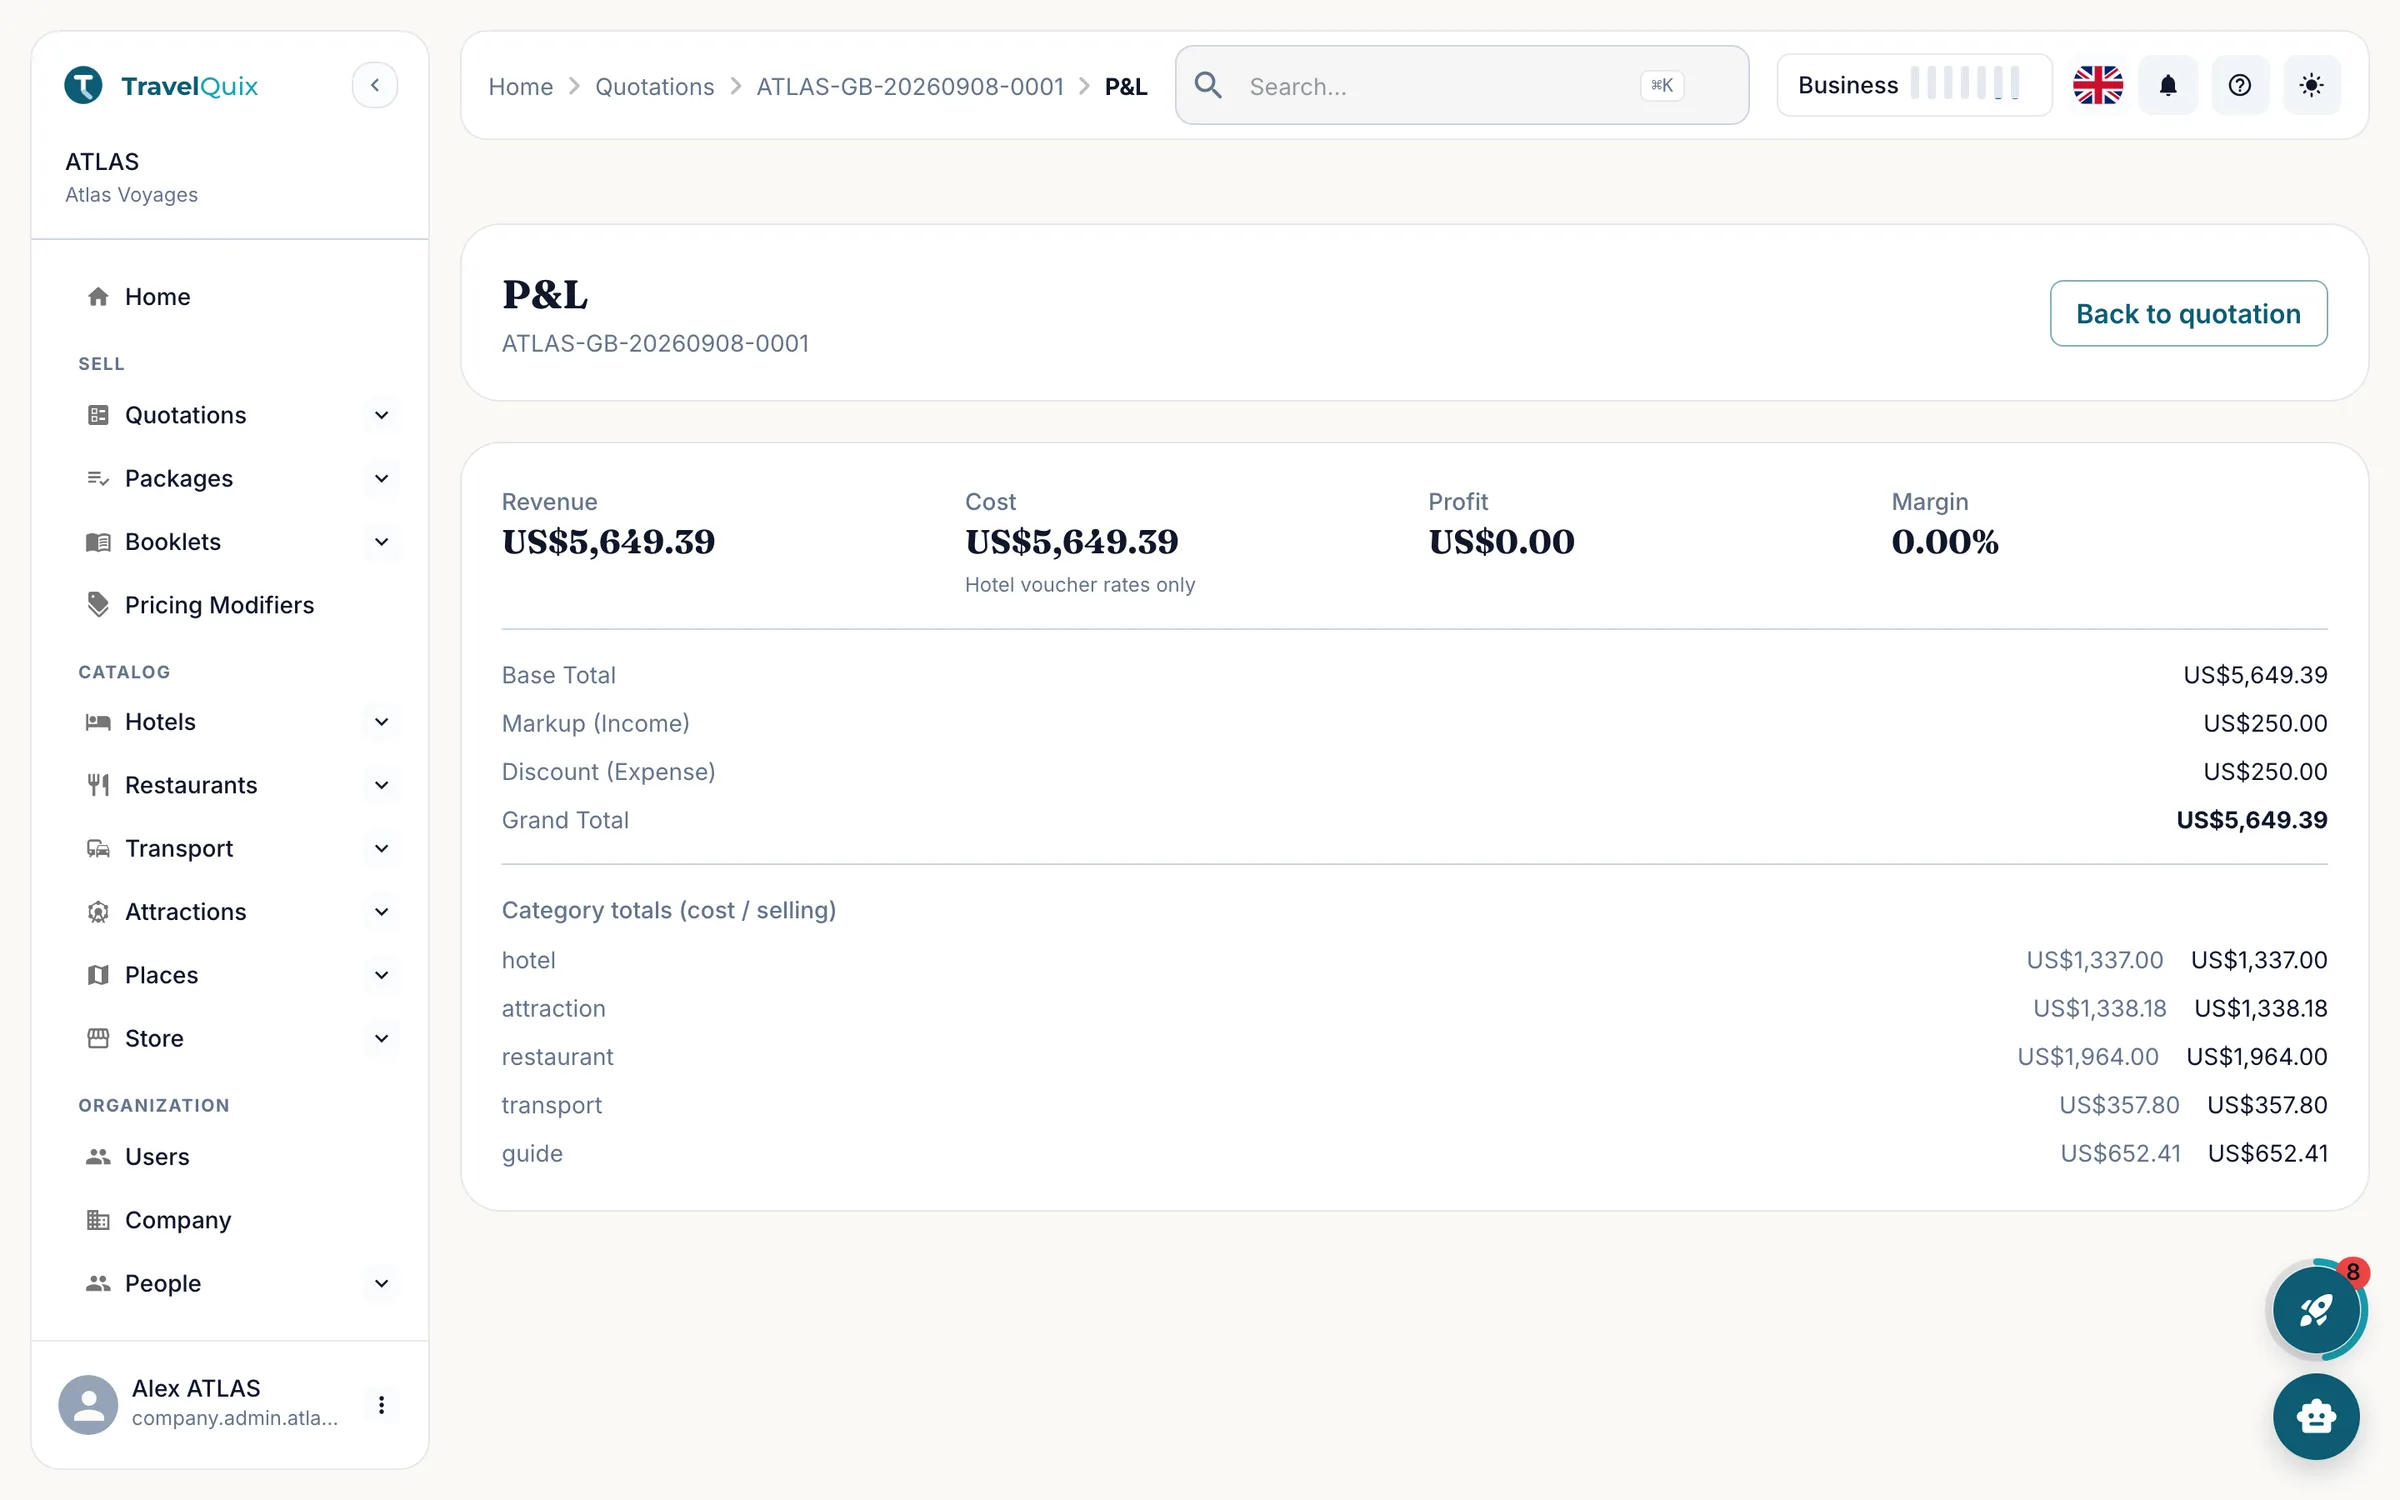2400x1500 pixels.
Task: Switch language using the UK flag icon
Action: tap(2098, 85)
